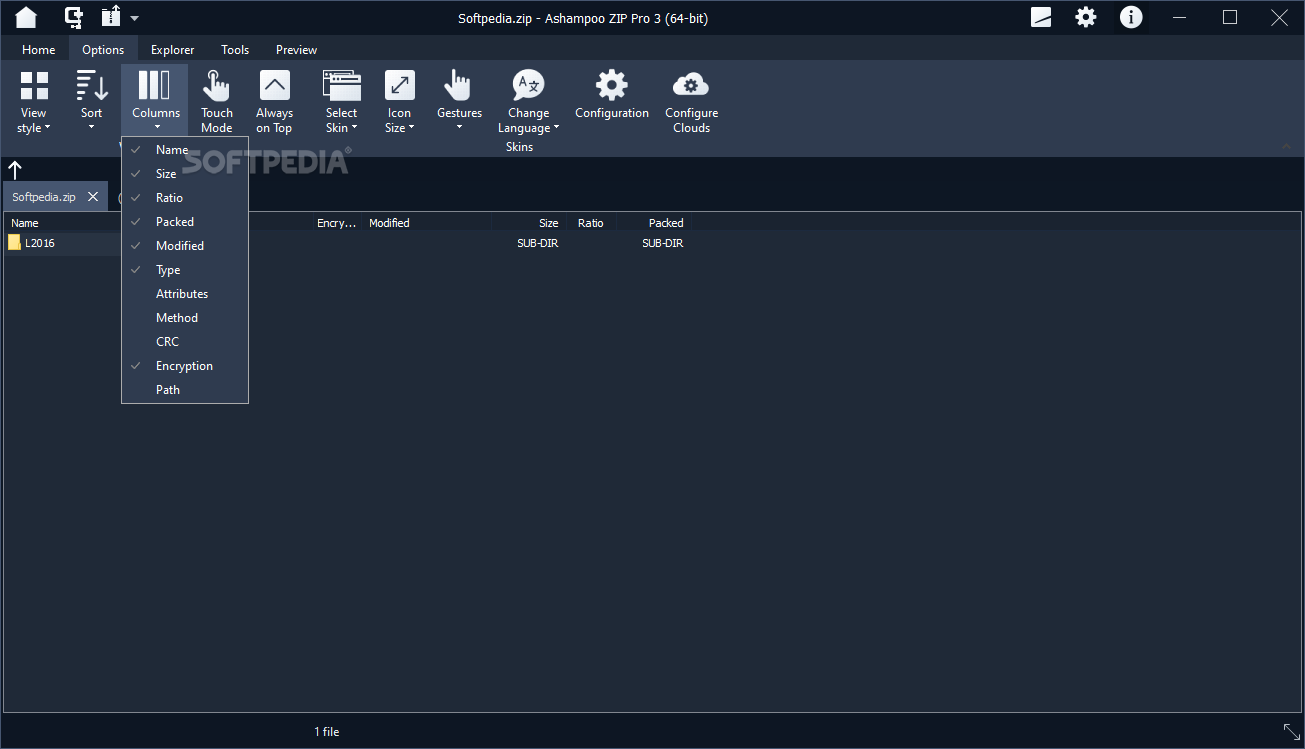
Task: Collapse the ribbon chevron
Action: point(1288,146)
